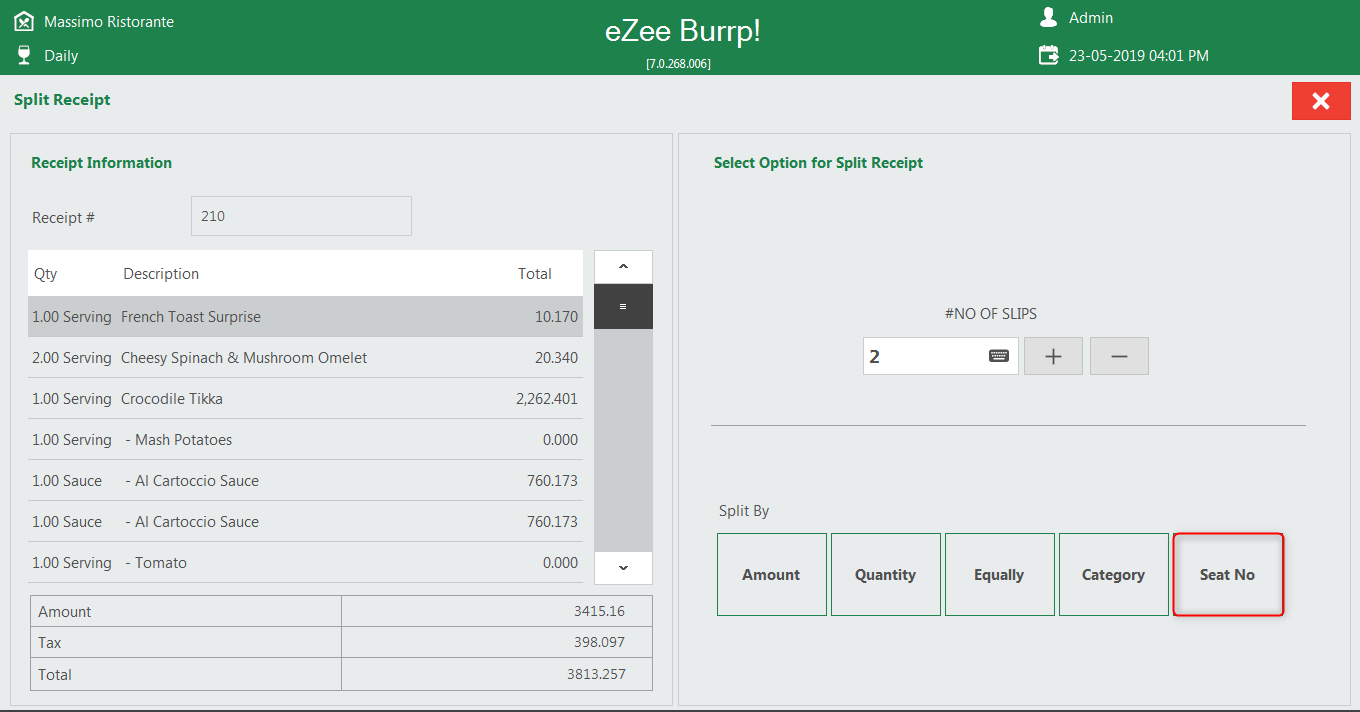The width and height of the screenshot is (1360, 712).
Task: Increase number of slips with plus button
Action: click(x=1053, y=356)
